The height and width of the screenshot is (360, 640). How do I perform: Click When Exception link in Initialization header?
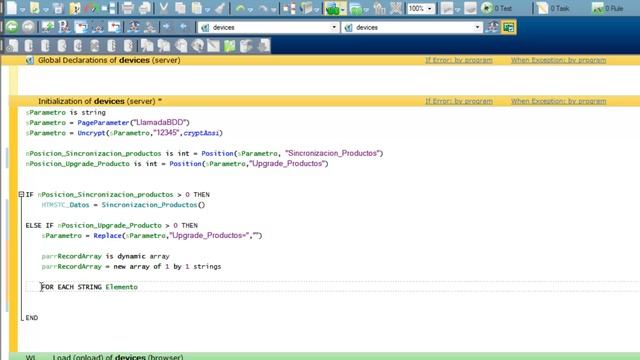coord(558,101)
